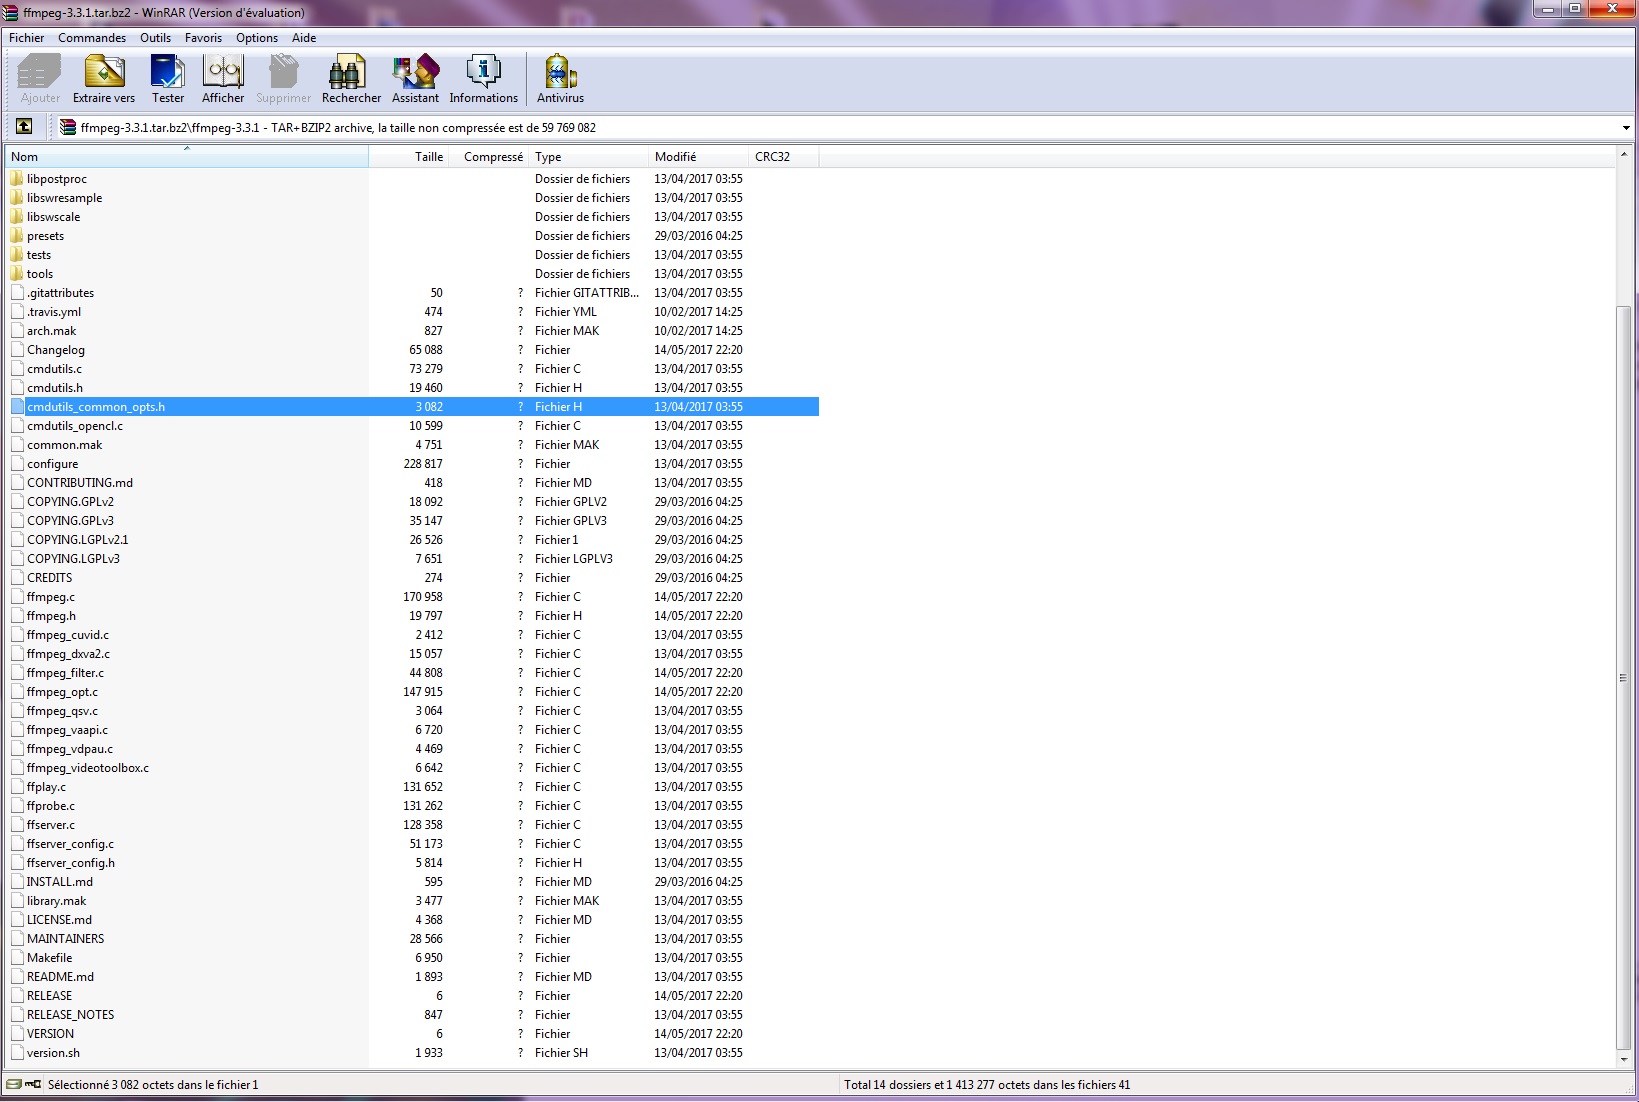Screen dimensions: 1639x1102
Task: Click the vertical scrollbar up arrow
Action: coord(1624,155)
